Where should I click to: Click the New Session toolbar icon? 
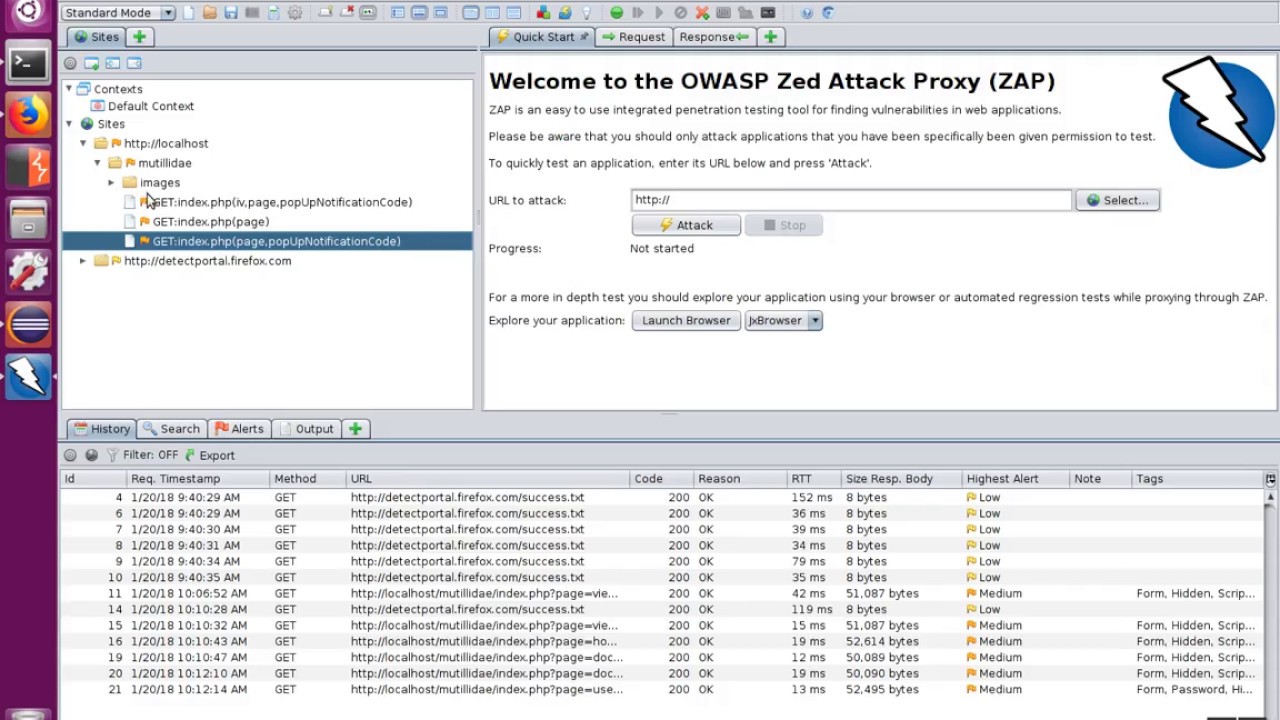click(189, 13)
